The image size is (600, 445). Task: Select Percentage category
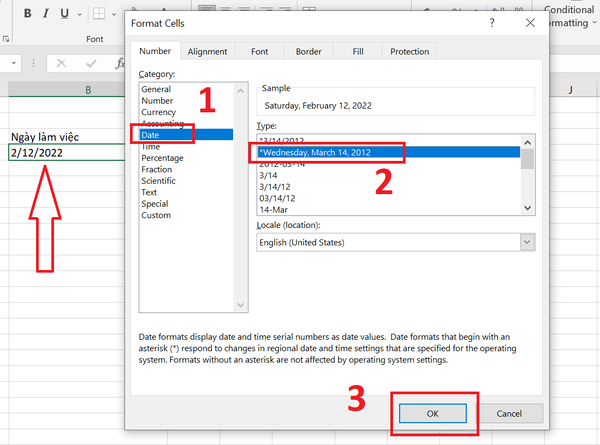point(186,158)
